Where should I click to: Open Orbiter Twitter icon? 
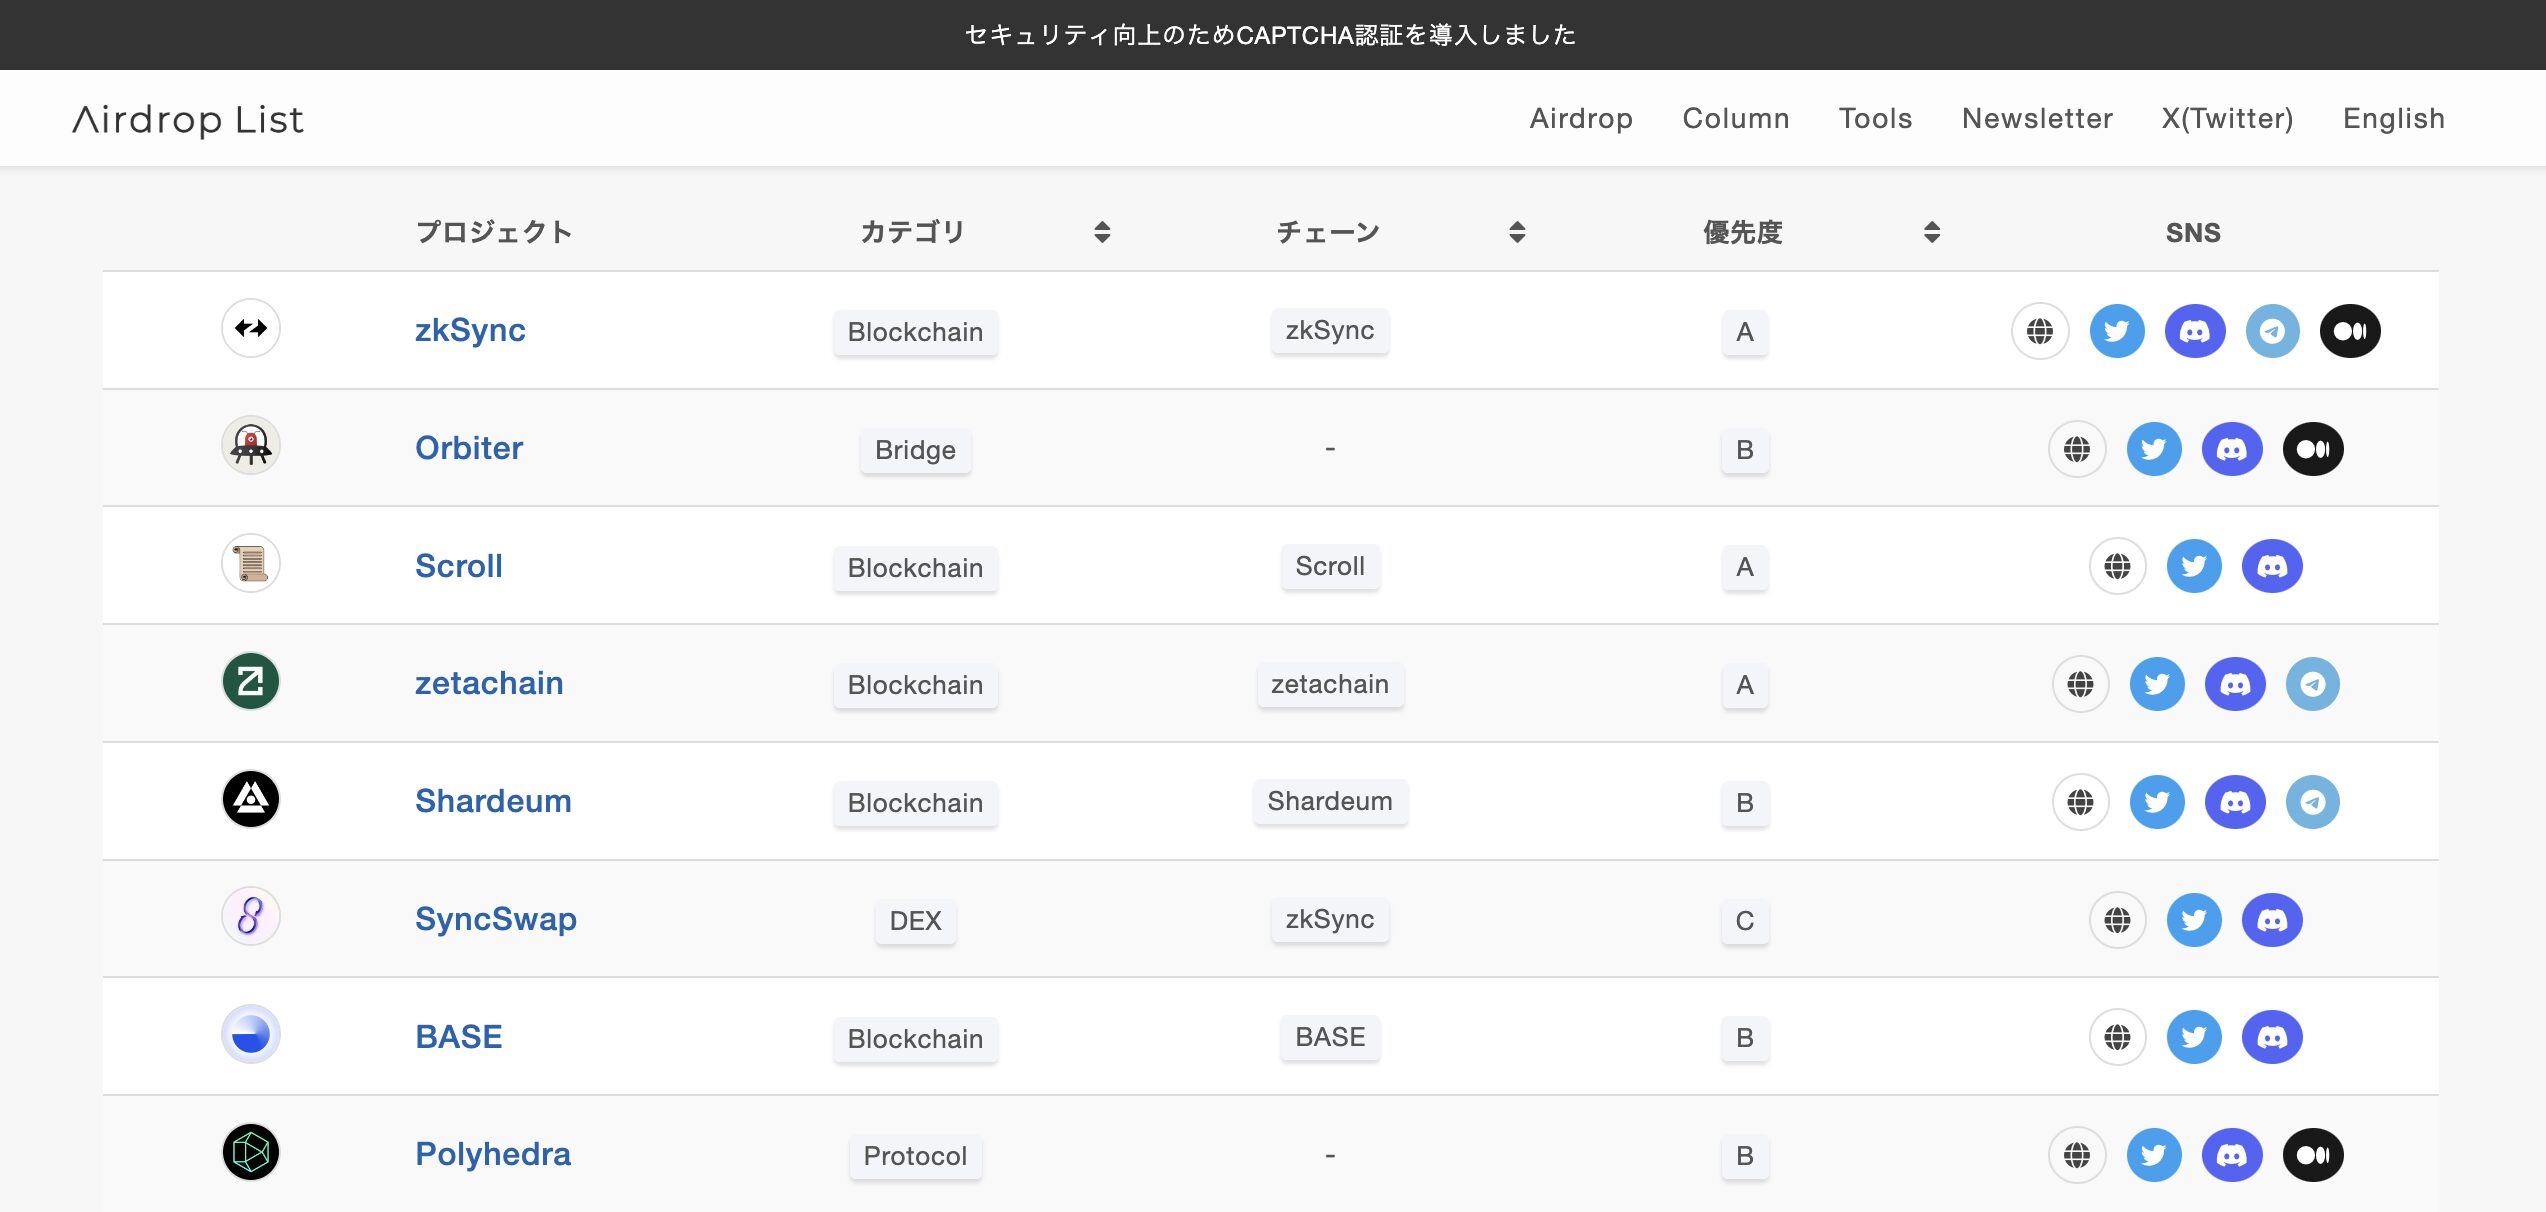point(2154,449)
